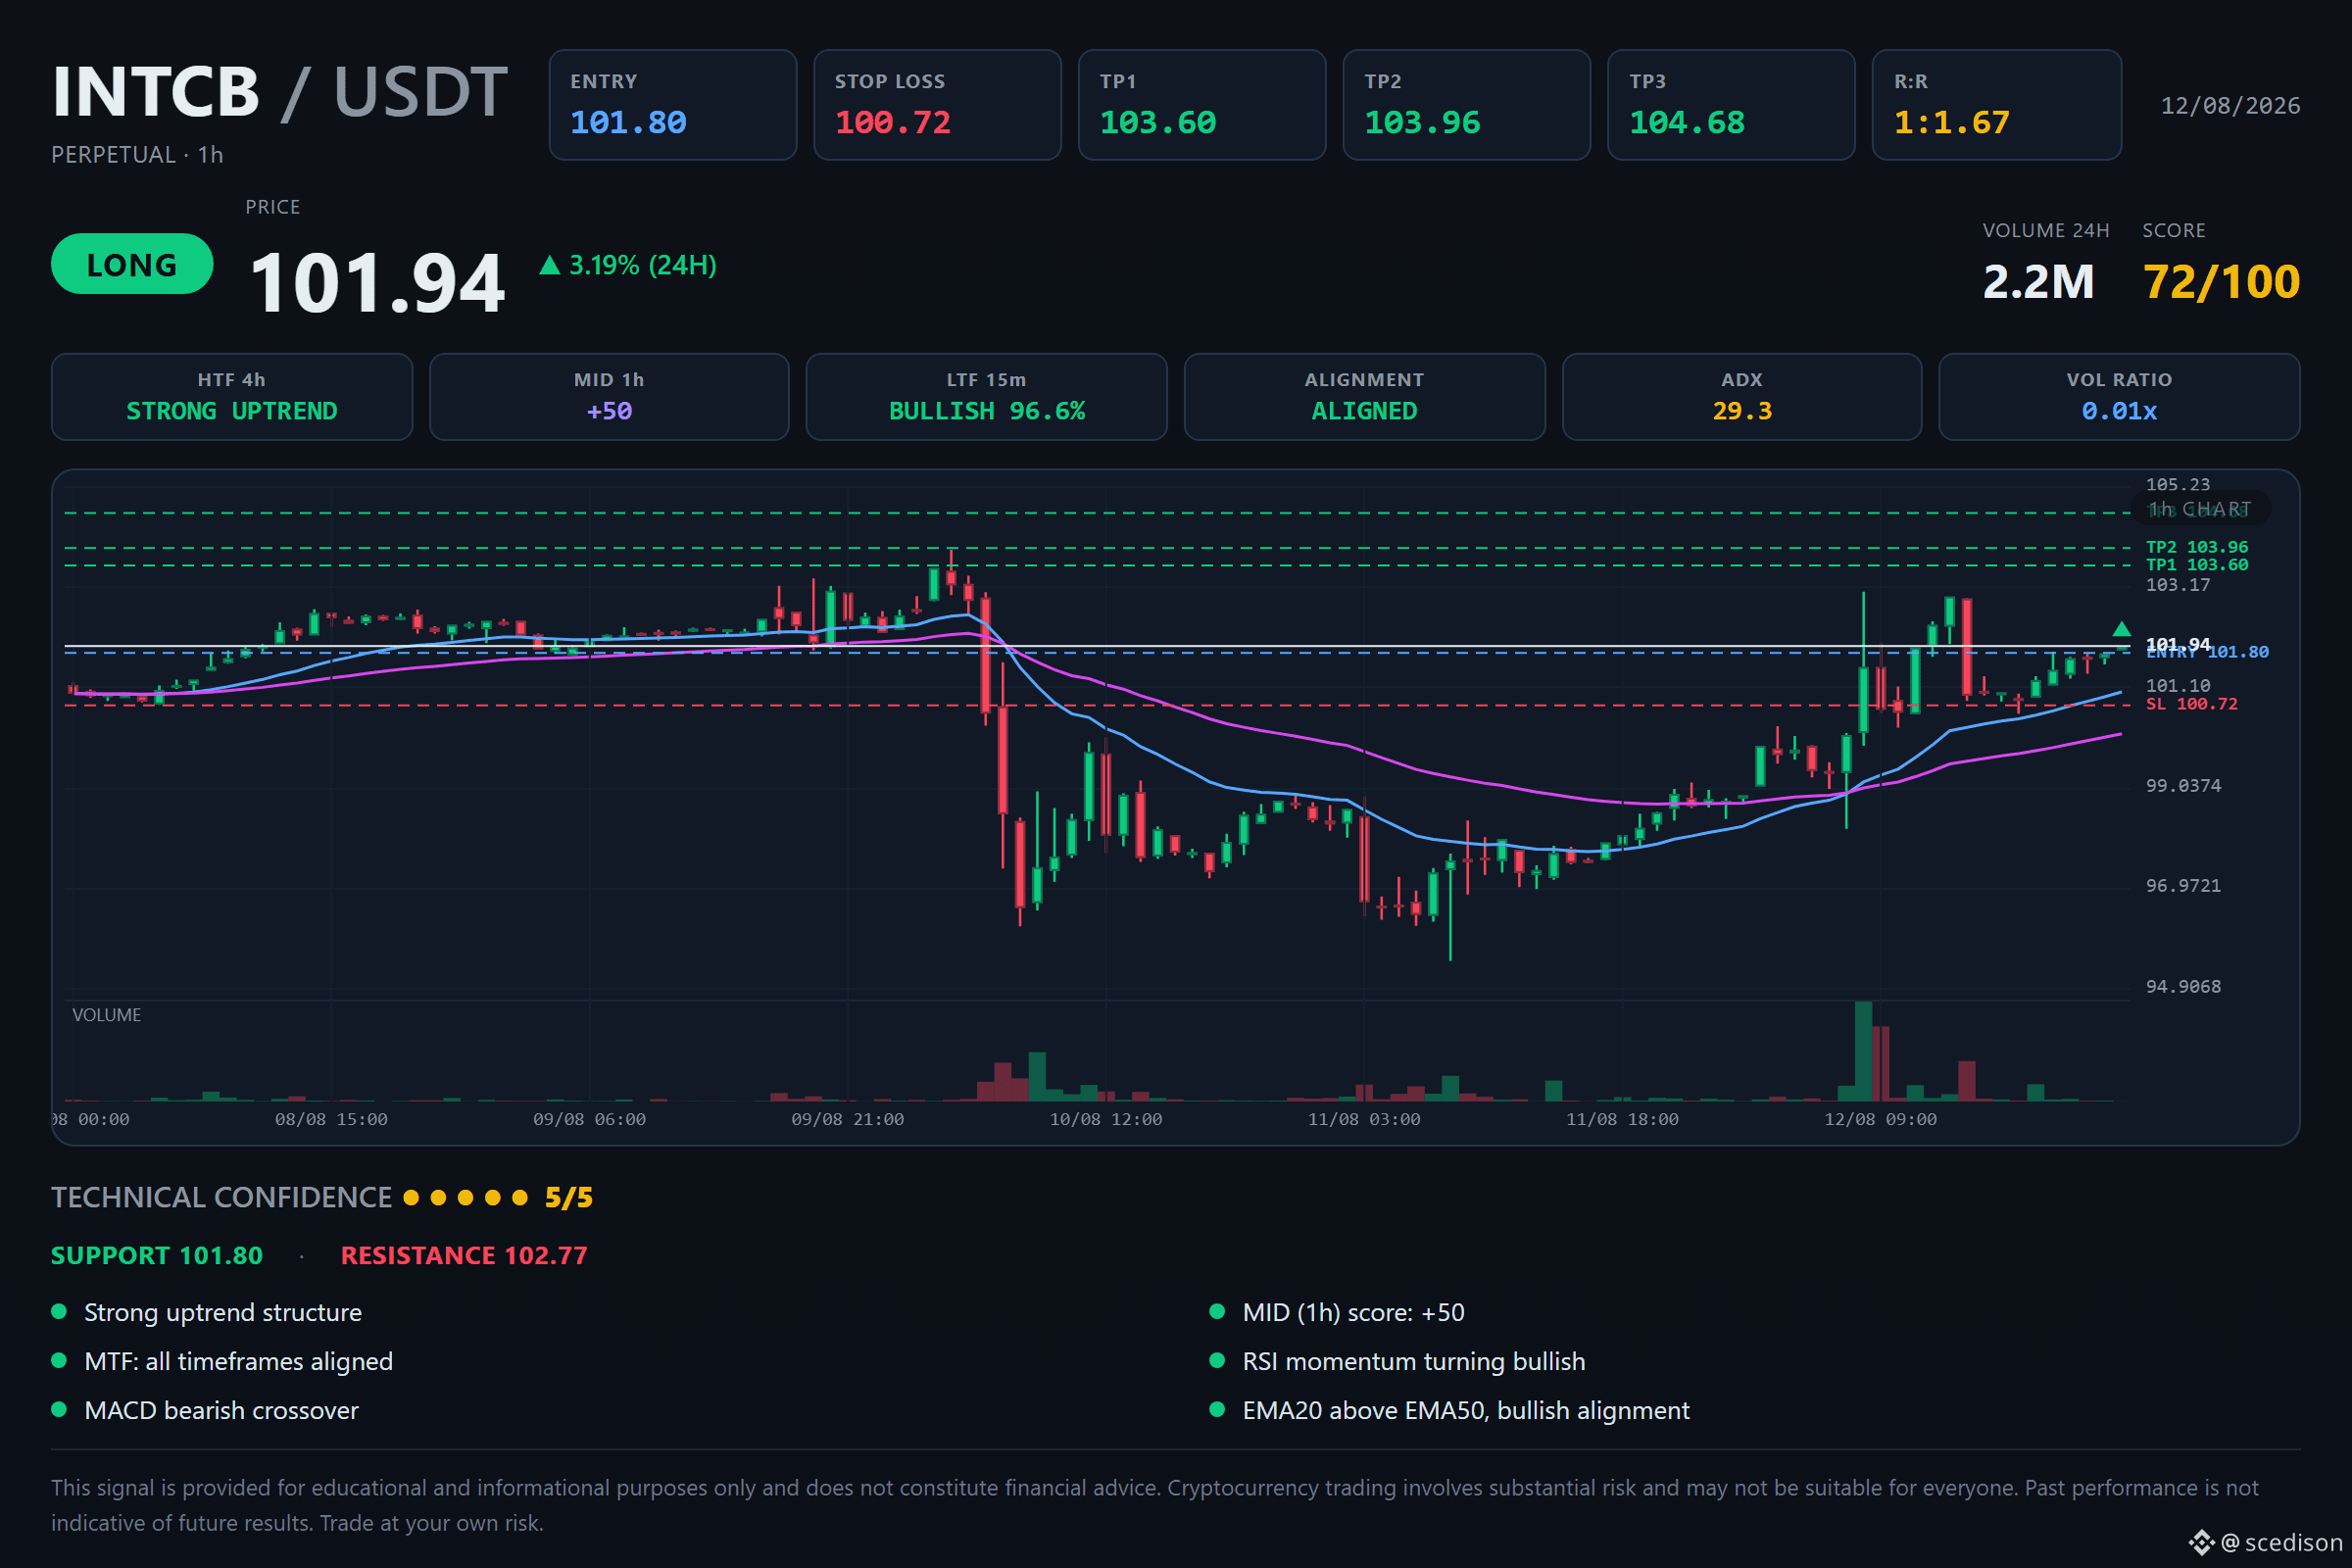Open the LTF 15m BULLISH 96.6% card
The width and height of the screenshot is (2352, 1568).
[x=987, y=397]
